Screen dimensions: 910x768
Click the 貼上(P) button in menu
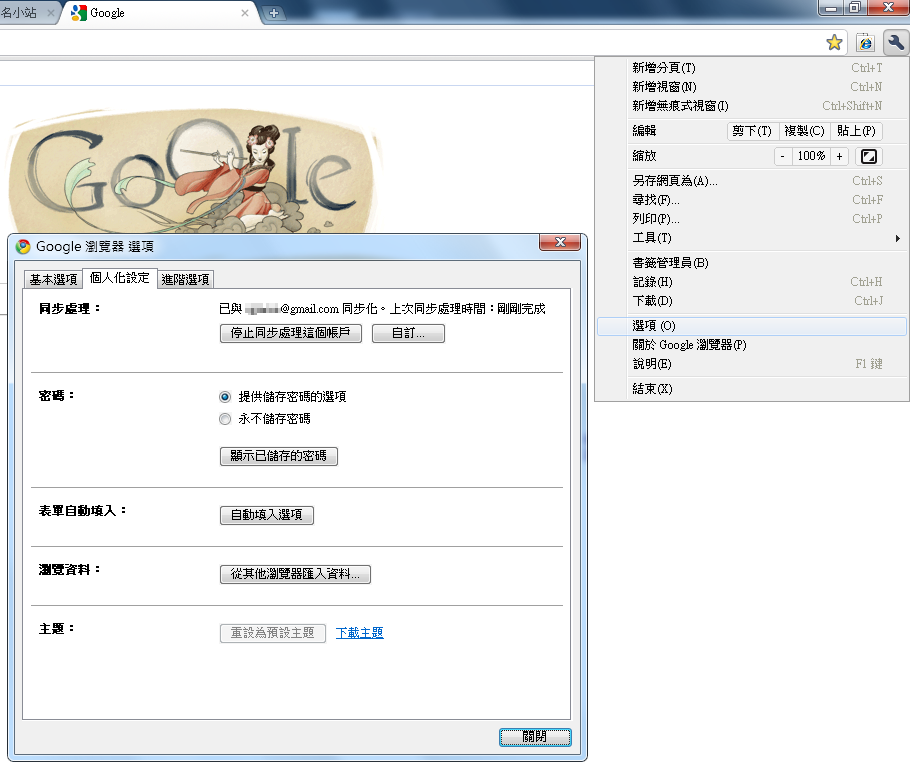tap(856, 131)
